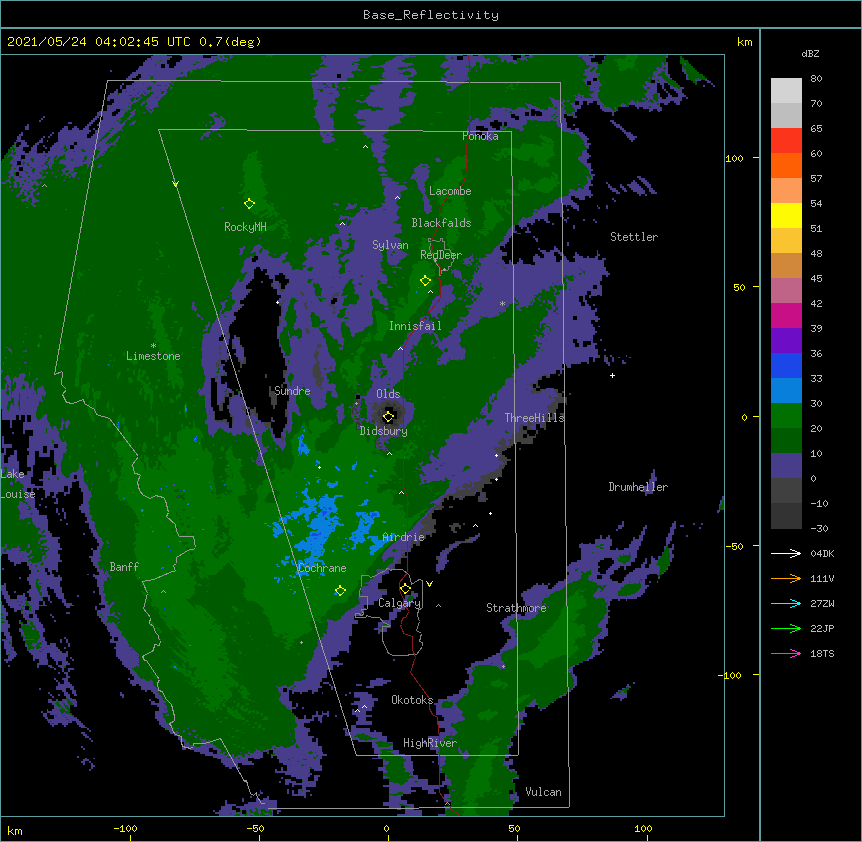Click the Banff label
This screenshot has height=842, width=862.
[x=124, y=567]
